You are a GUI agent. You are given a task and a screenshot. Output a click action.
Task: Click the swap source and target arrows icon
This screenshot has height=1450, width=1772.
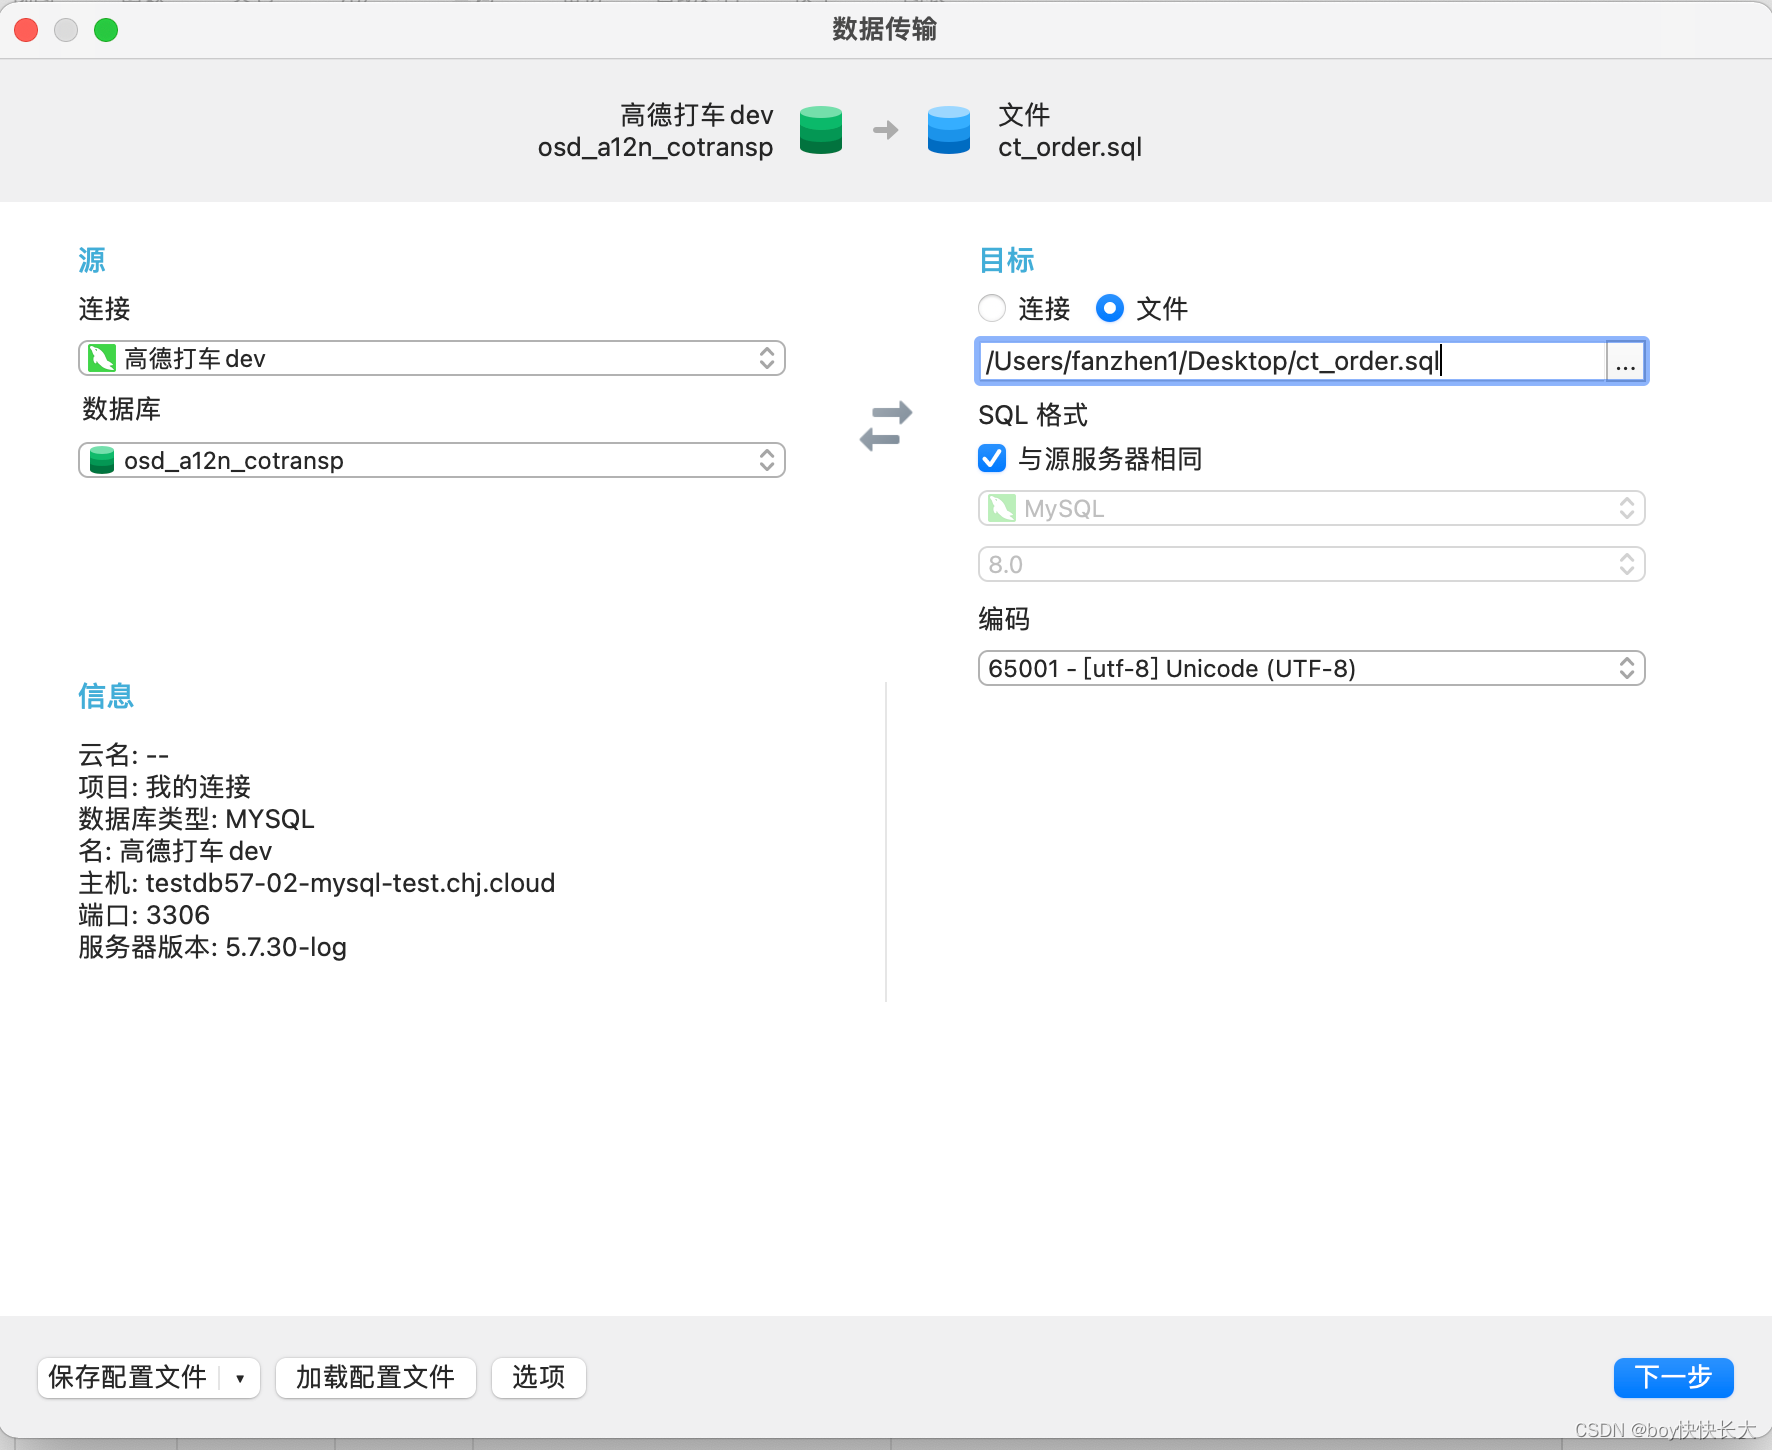pyautogui.click(x=886, y=426)
